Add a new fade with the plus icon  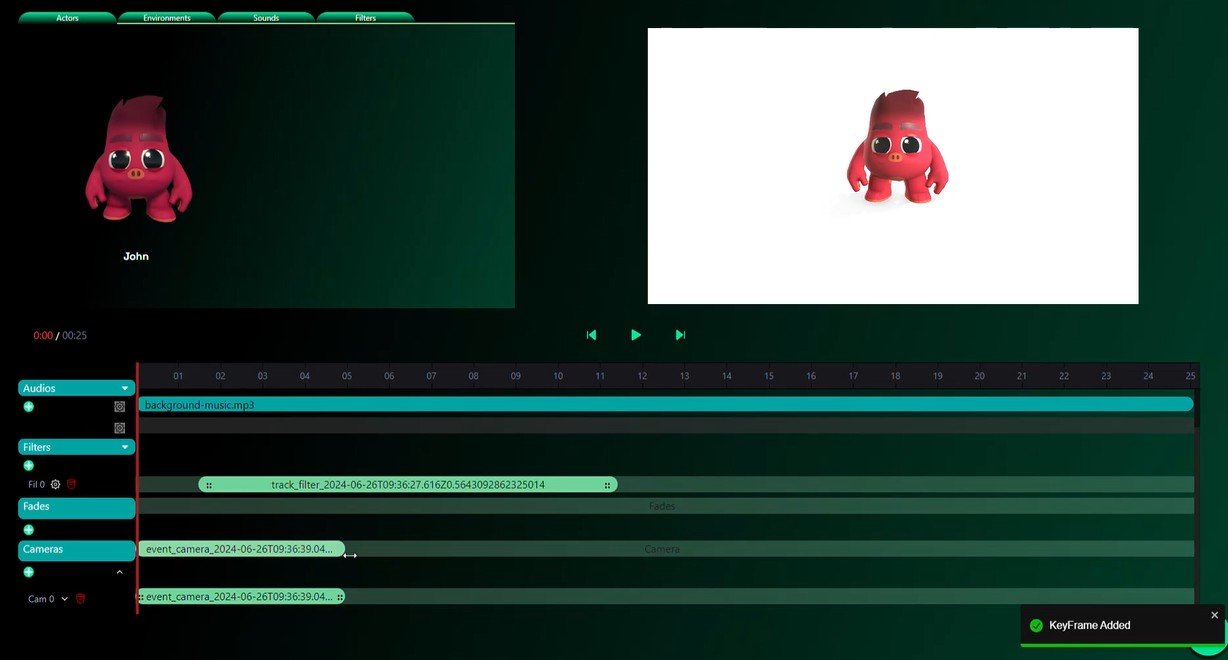pyautogui.click(x=29, y=530)
